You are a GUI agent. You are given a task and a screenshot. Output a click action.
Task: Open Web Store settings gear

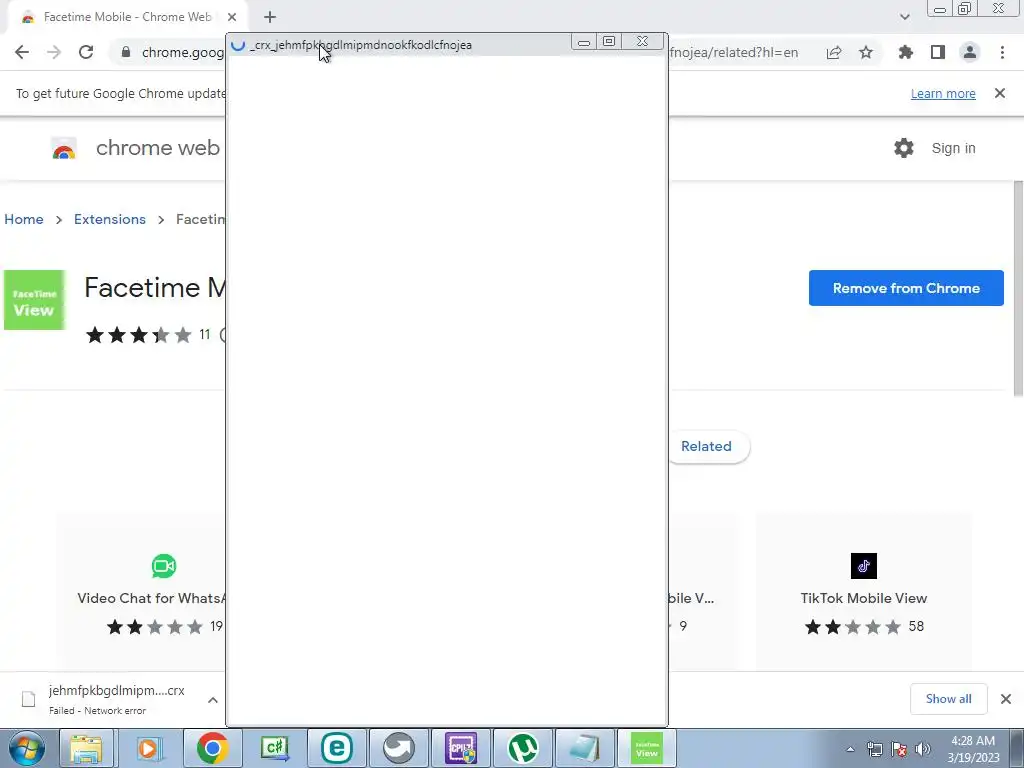click(904, 148)
